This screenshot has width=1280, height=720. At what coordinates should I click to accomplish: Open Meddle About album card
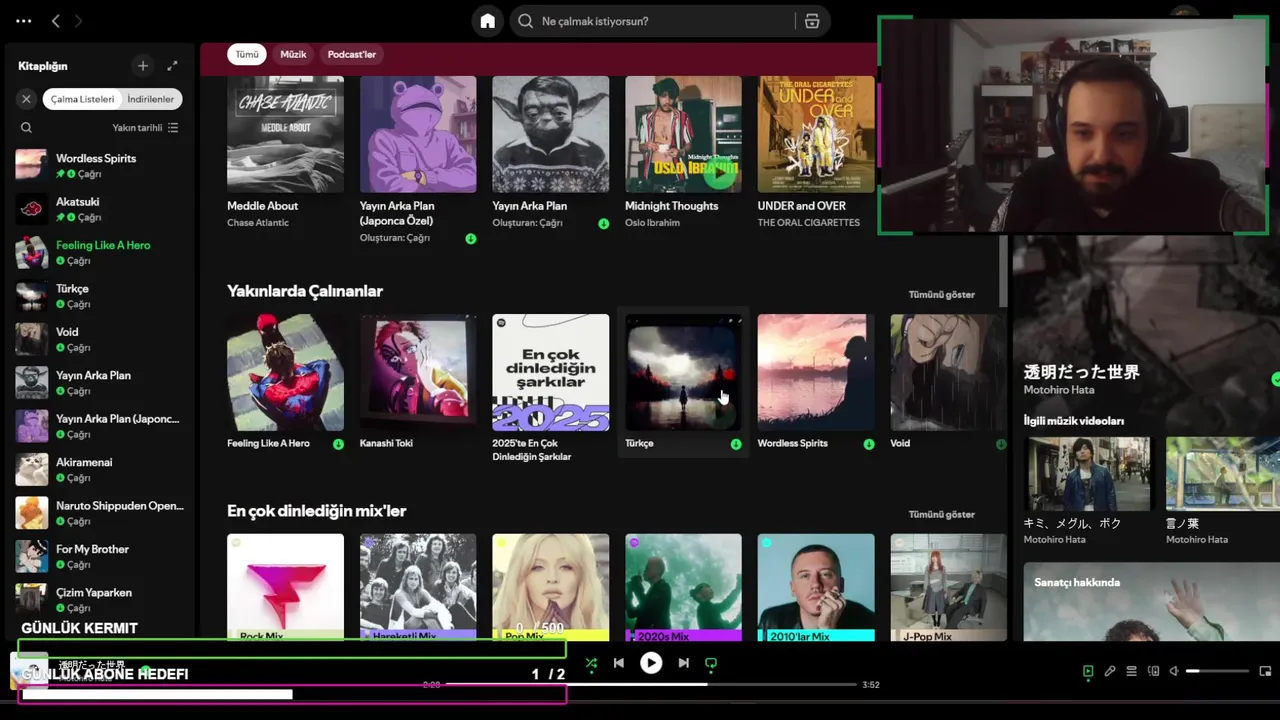pyautogui.click(x=285, y=152)
